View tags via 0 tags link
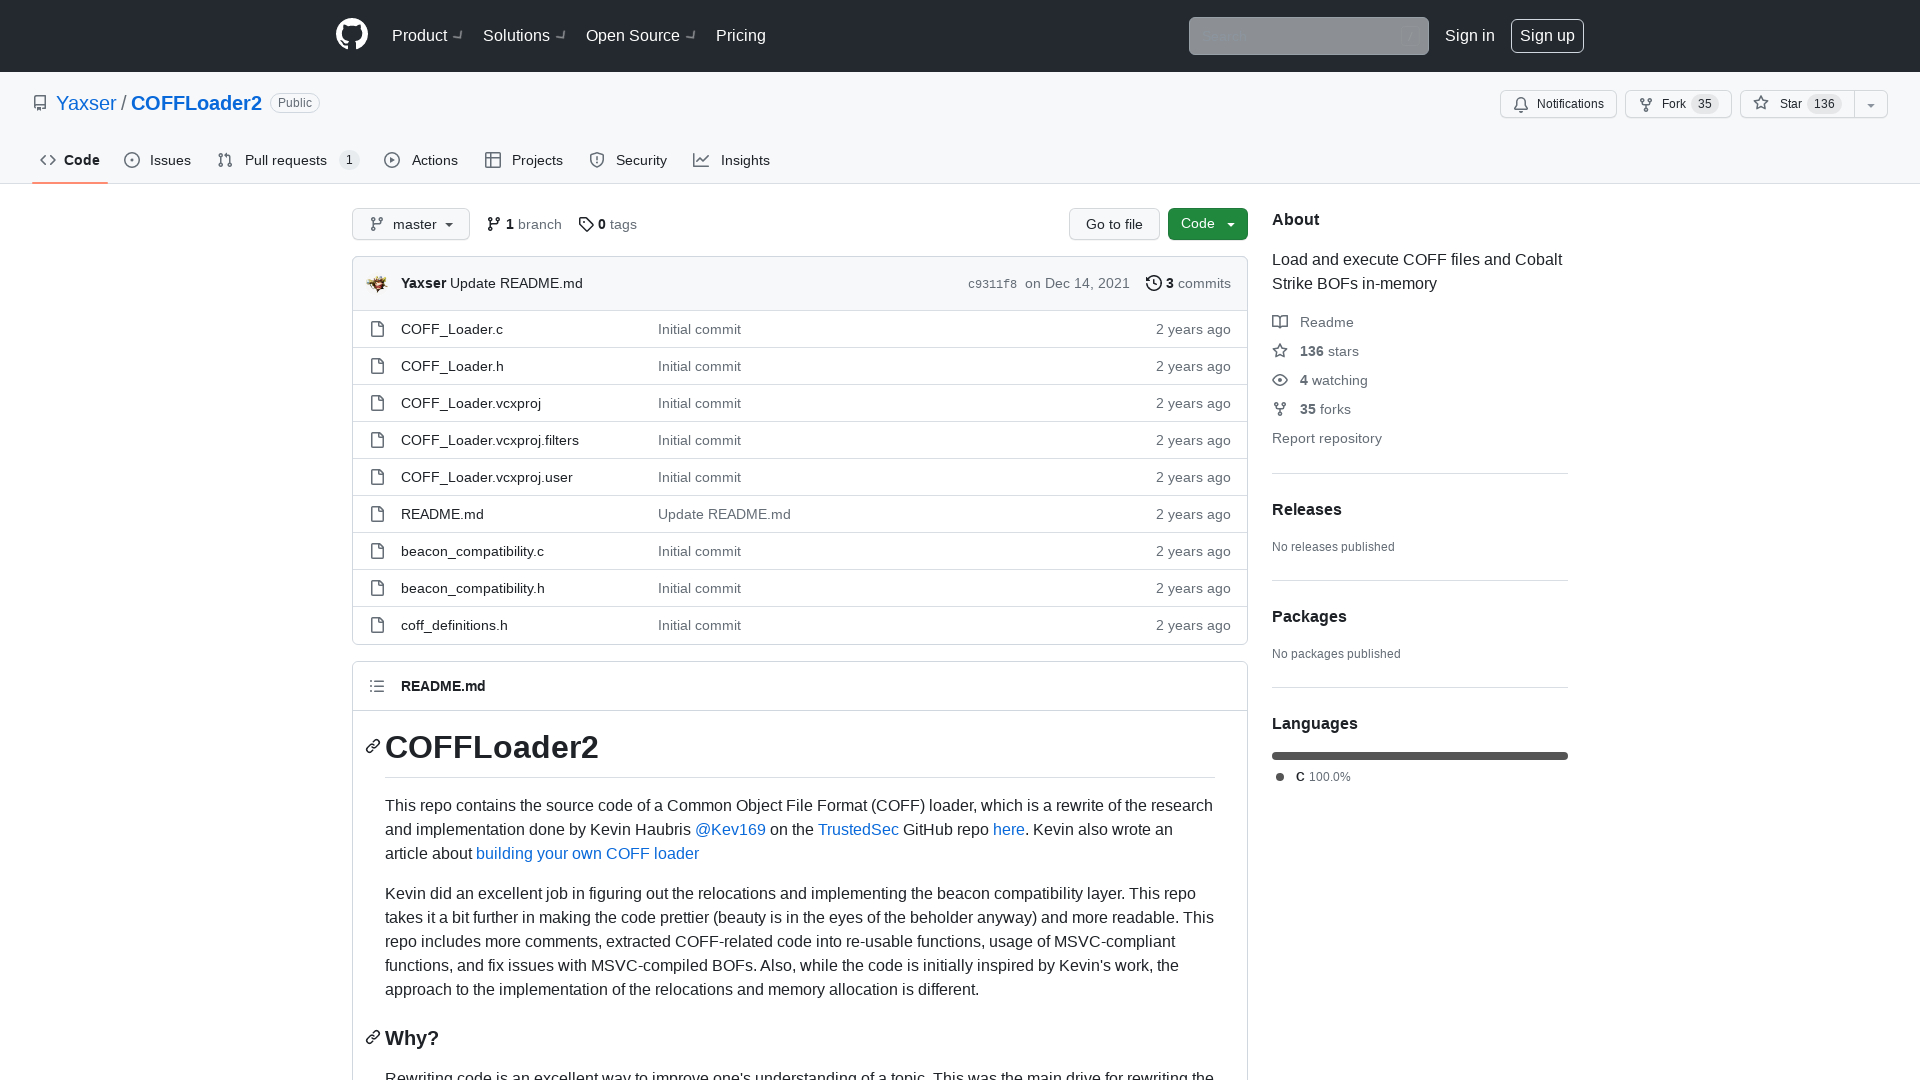Viewport: 1920px width, 1080px height. pyautogui.click(x=608, y=224)
